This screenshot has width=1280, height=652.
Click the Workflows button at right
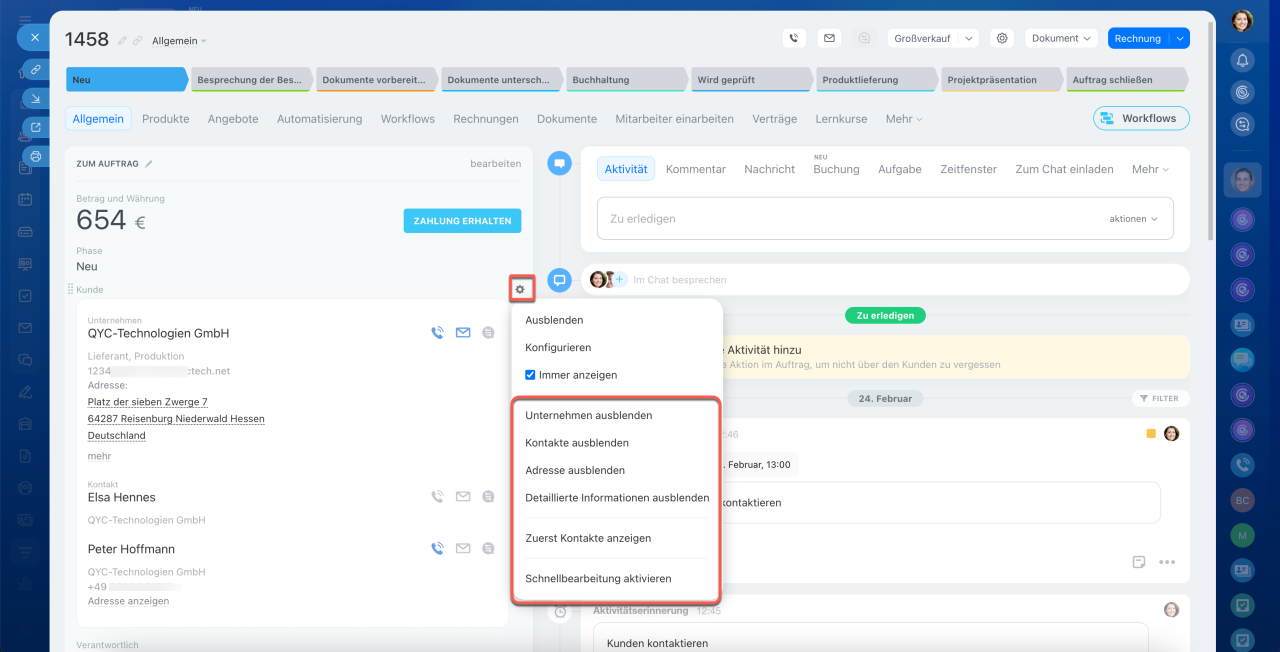(1141, 118)
